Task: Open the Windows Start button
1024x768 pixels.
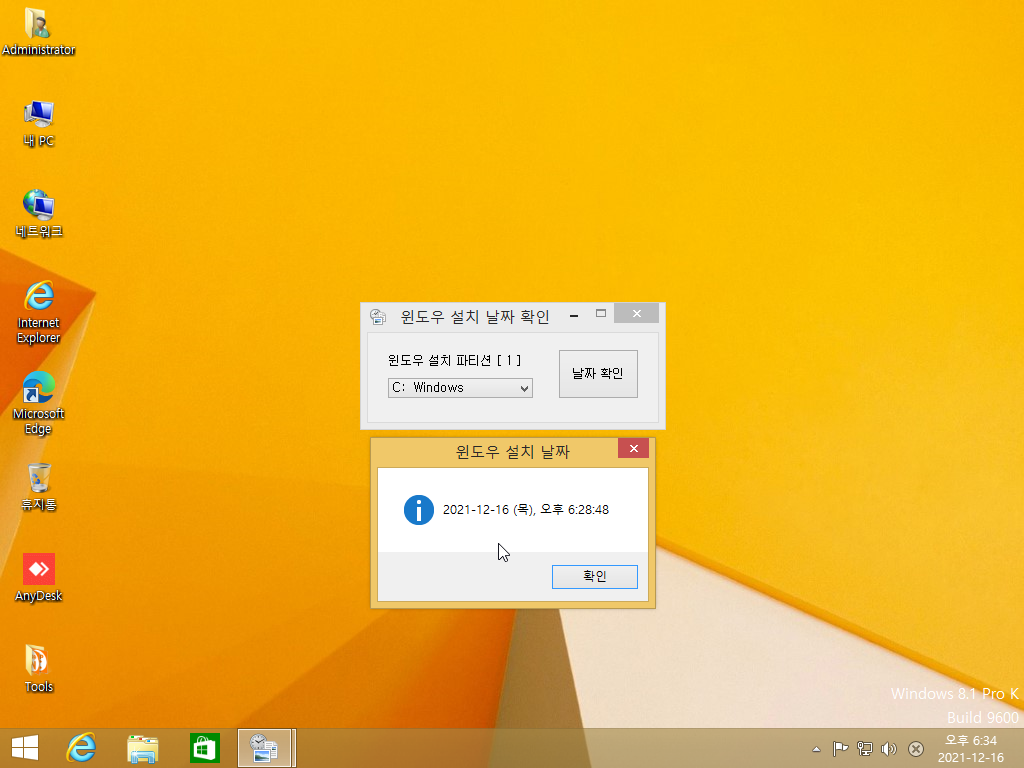Action: click(x=25, y=748)
